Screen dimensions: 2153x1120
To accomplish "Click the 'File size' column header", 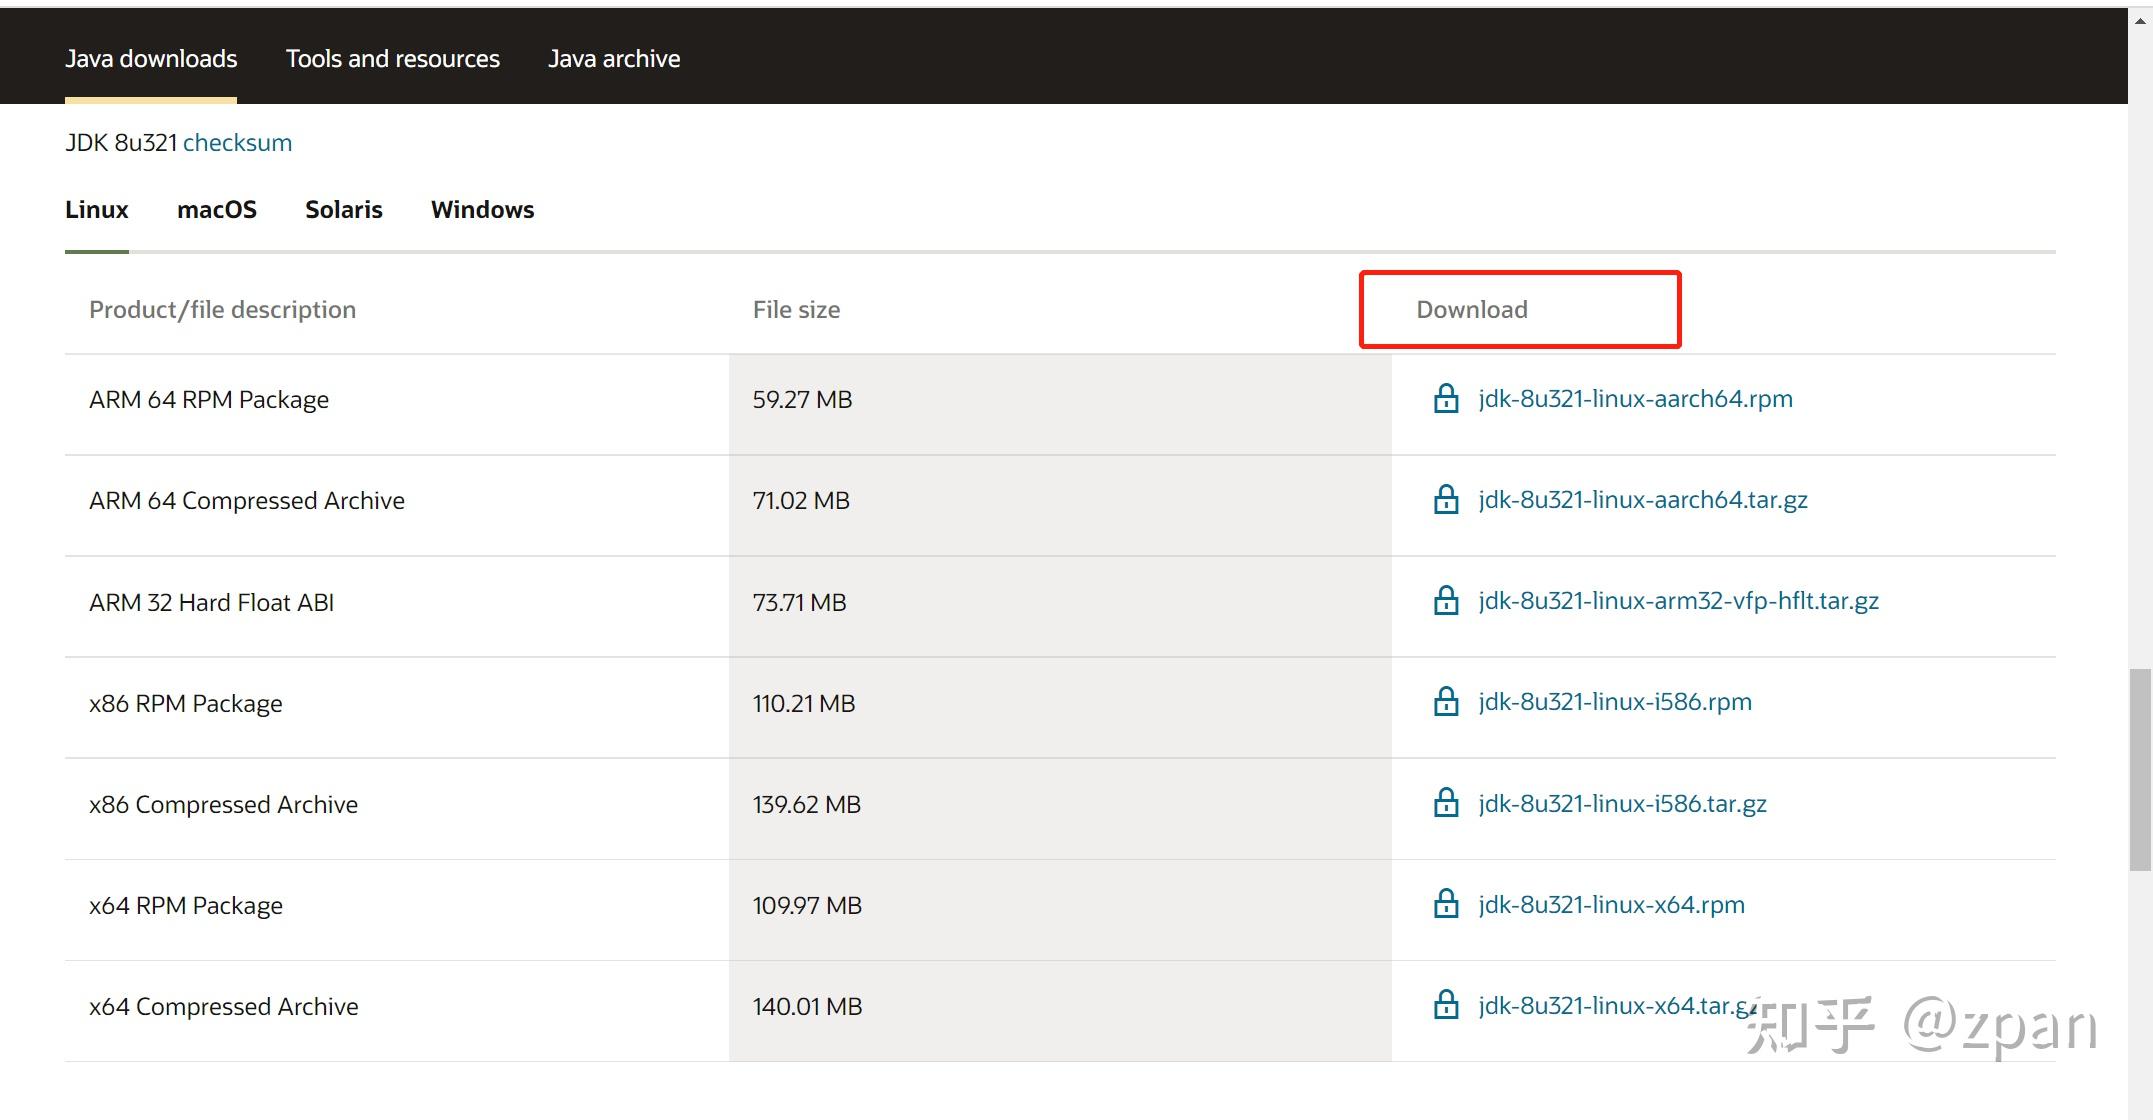I will pyautogui.click(x=796, y=310).
